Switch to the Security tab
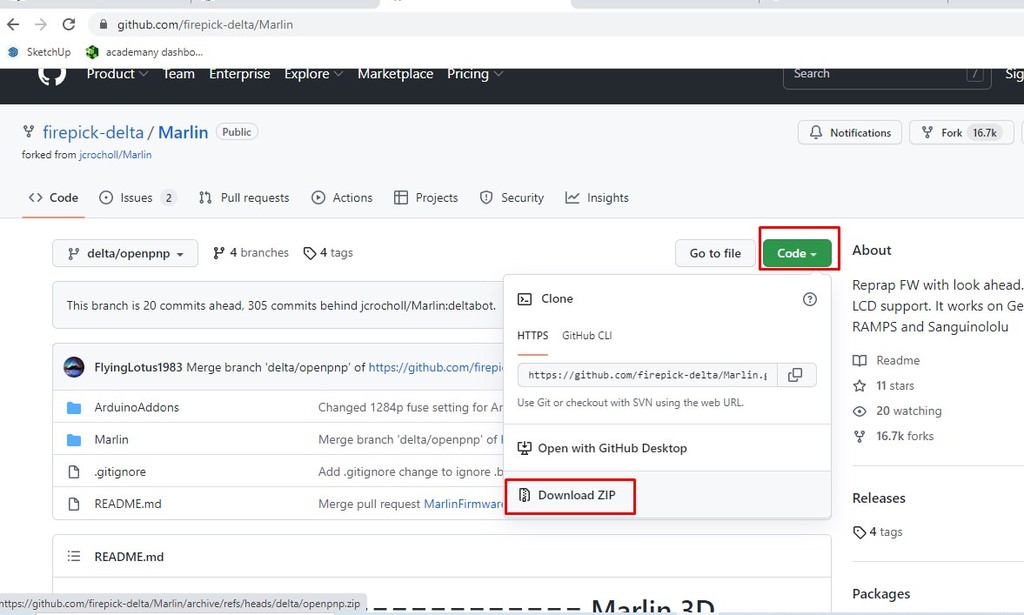The height and width of the screenshot is (615, 1024). (x=511, y=197)
